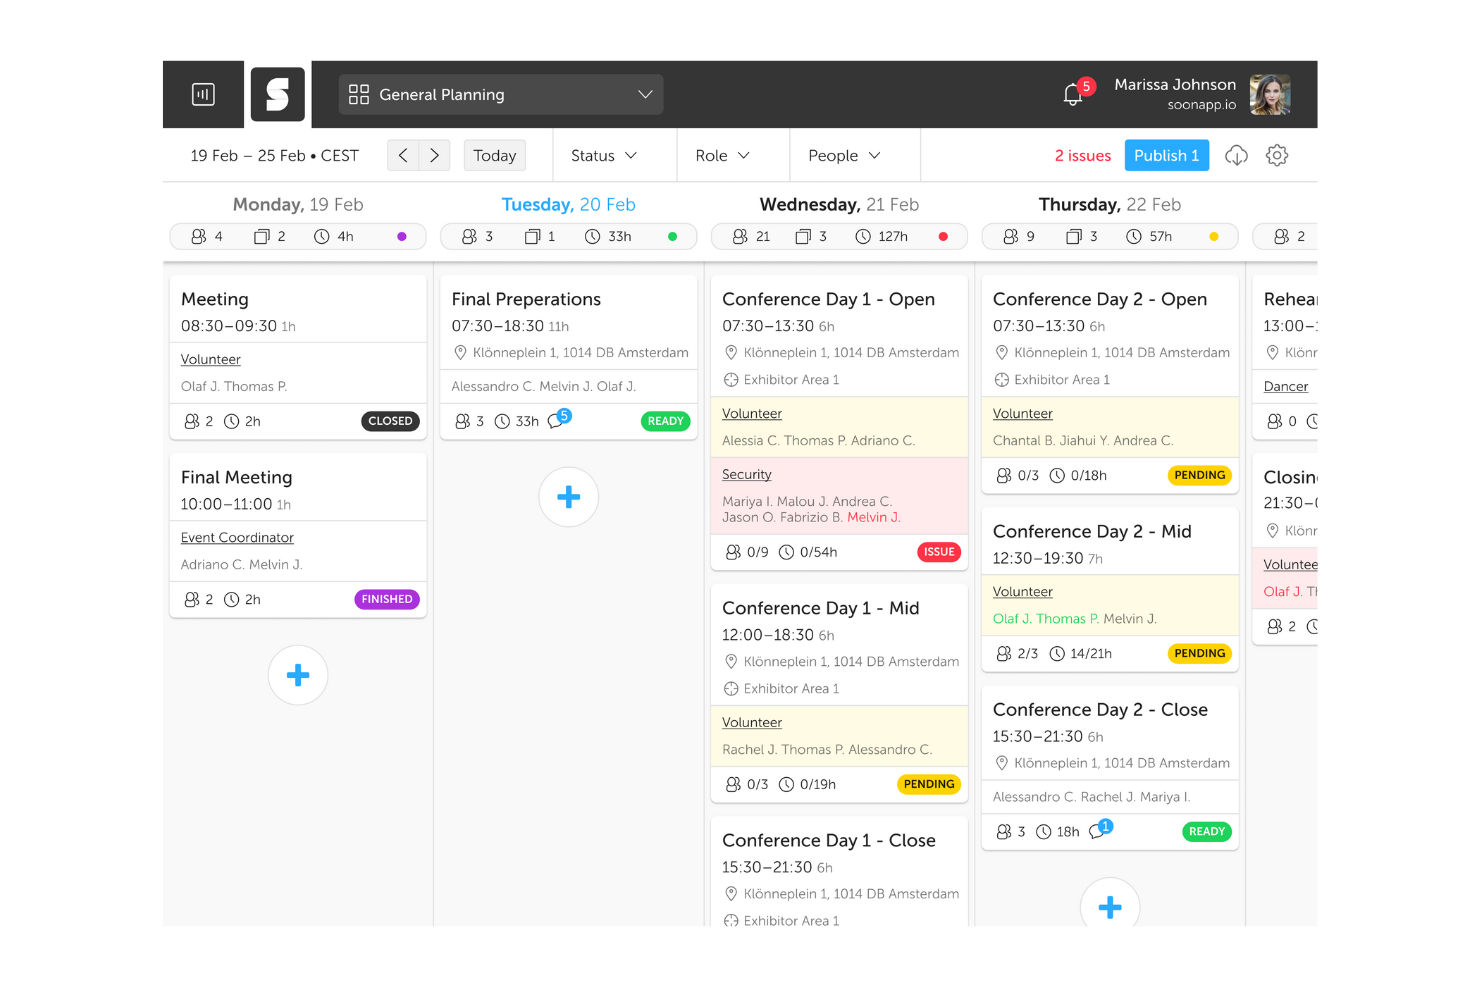Image resolution: width=1480 pixels, height=987 pixels.
Task: Click the location pin on Final Preperations
Action: coord(461,352)
